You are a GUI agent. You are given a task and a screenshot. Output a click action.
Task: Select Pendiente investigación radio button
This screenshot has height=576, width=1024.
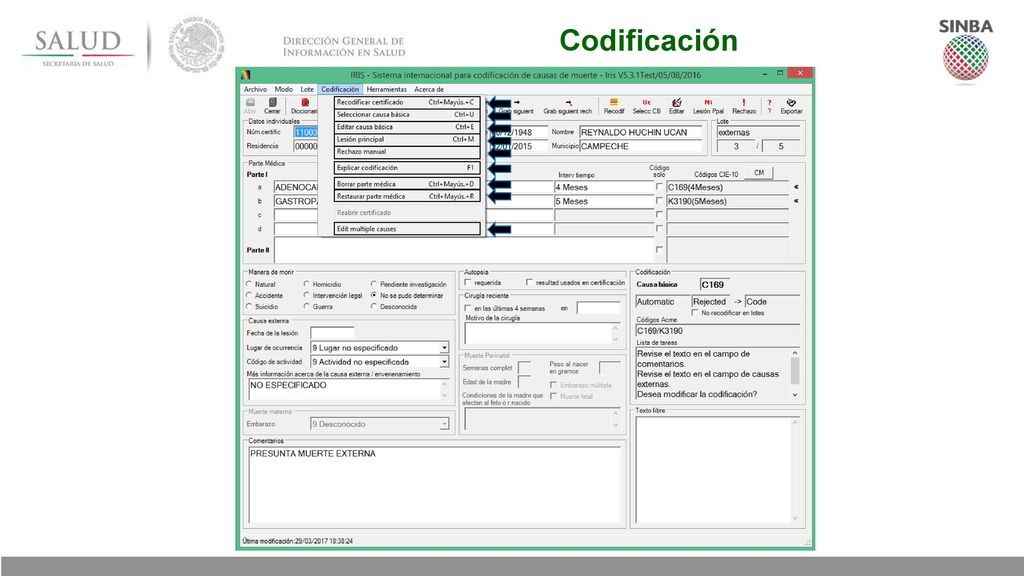click(x=374, y=284)
